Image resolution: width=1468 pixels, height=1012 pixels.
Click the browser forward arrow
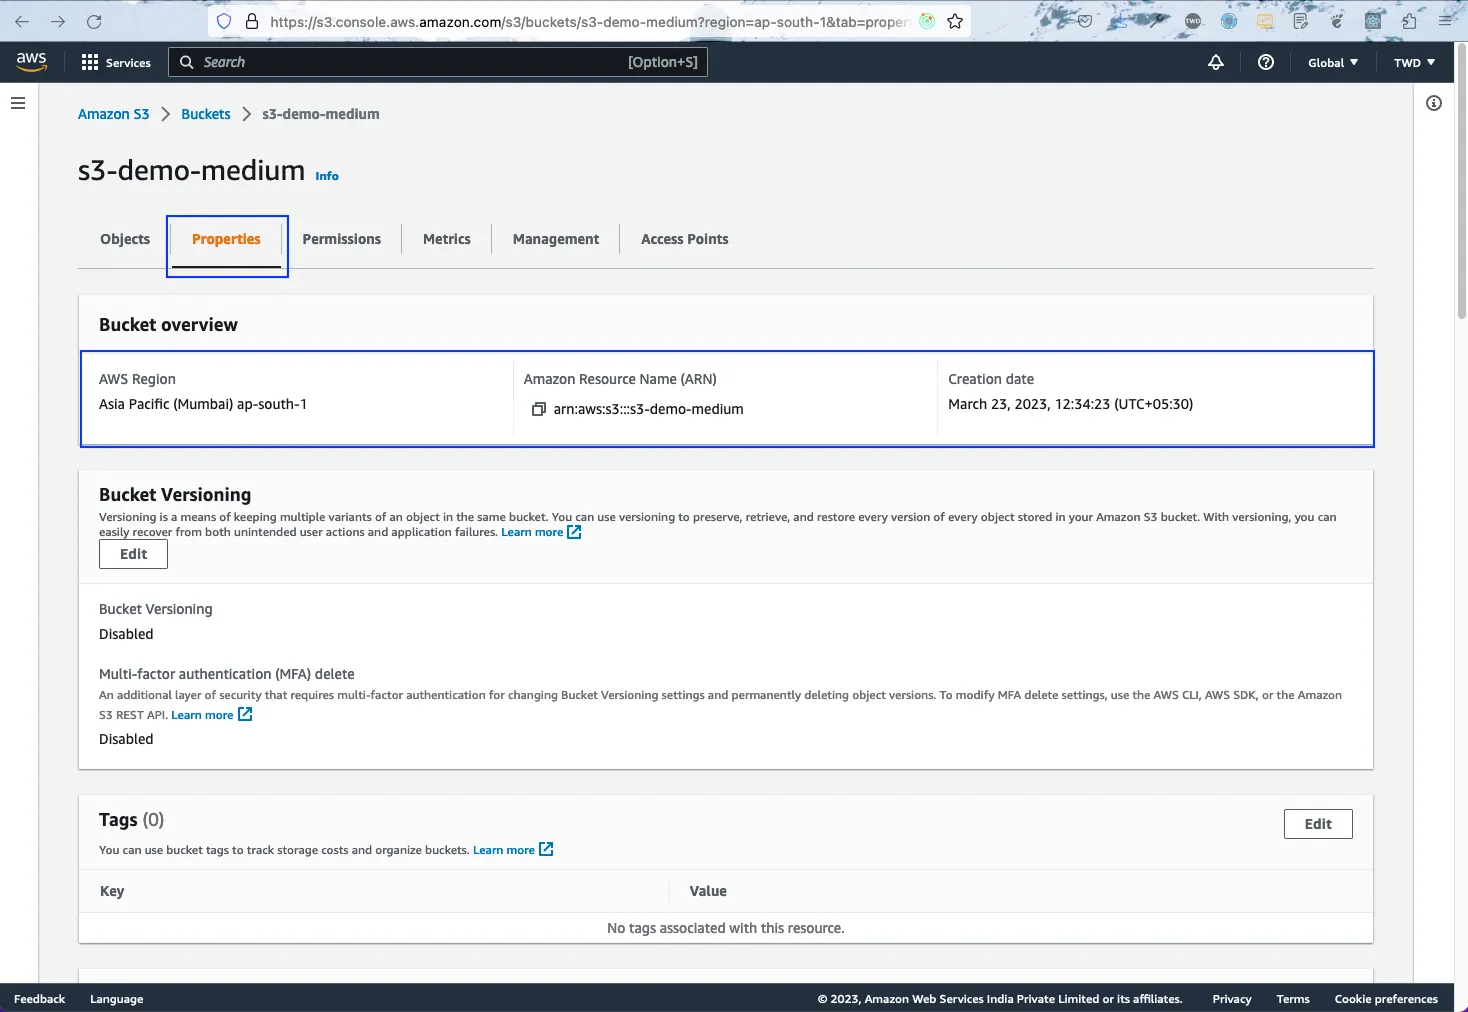coord(58,21)
